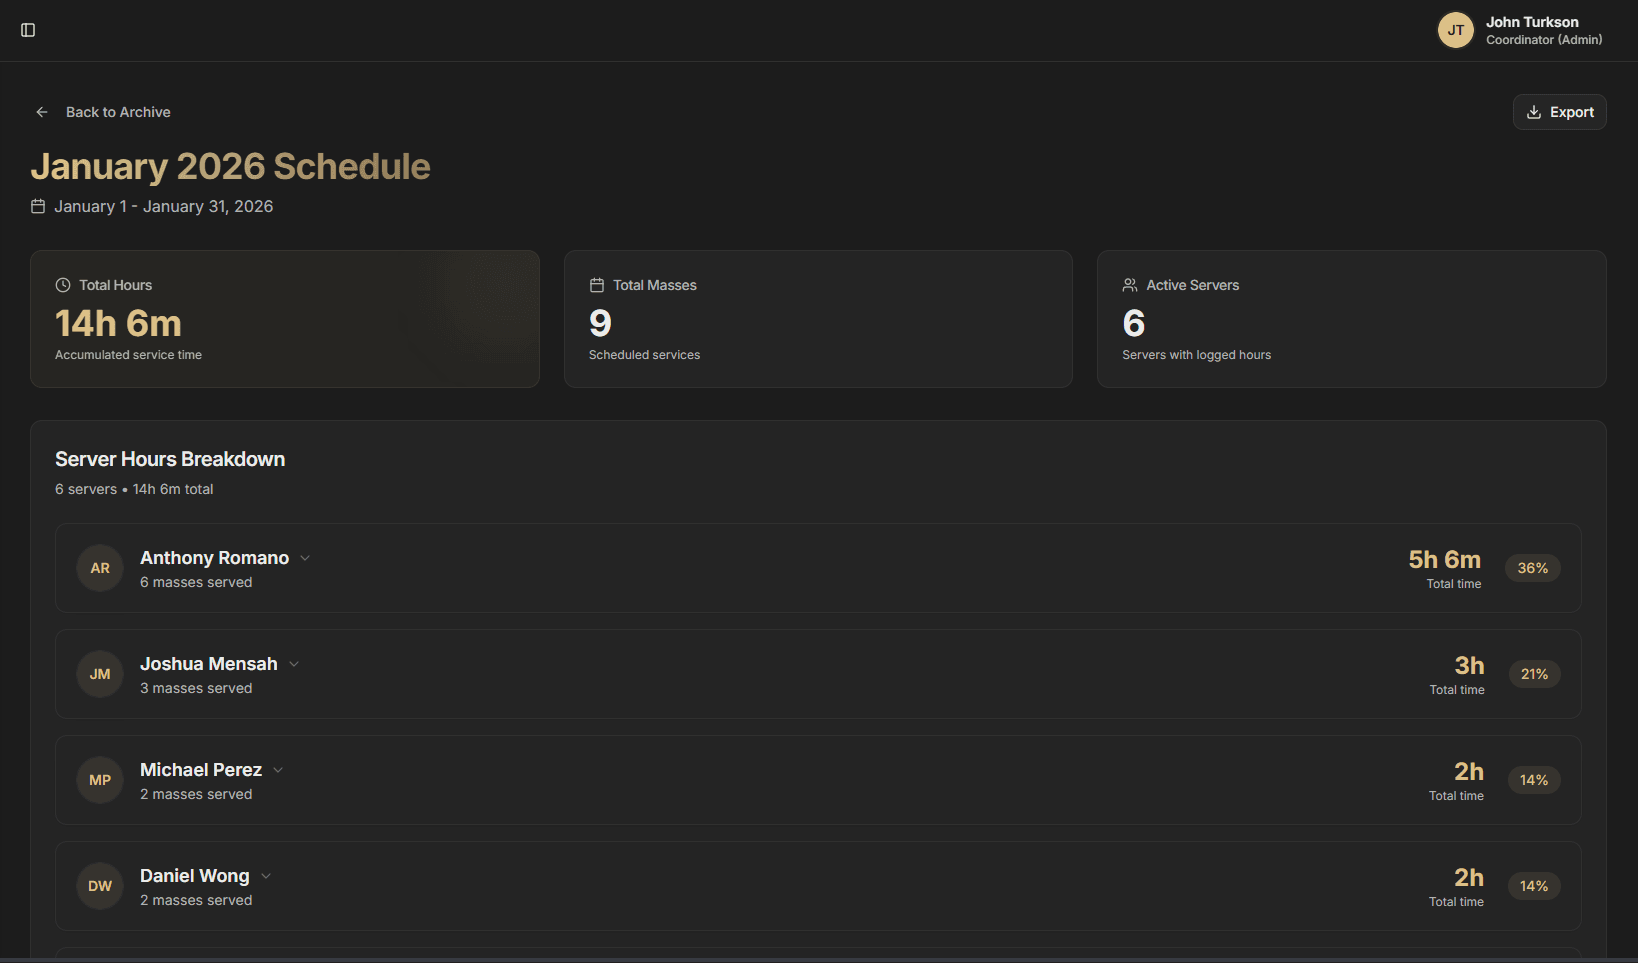This screenshot has width=1638, height=963.
Task: Click the DW avatar for Daniel Wong
Action: pos(100,886)
